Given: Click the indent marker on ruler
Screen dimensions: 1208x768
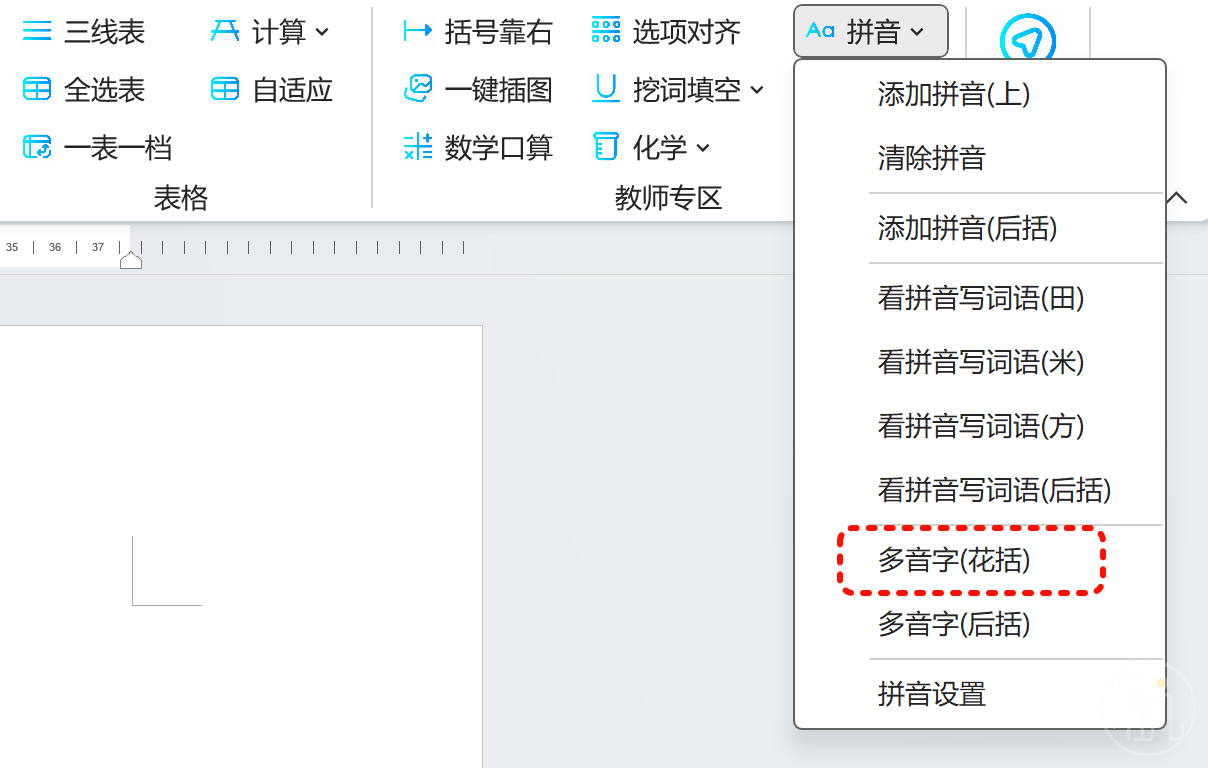Looking at the screenshot, I should click(131, 260).
